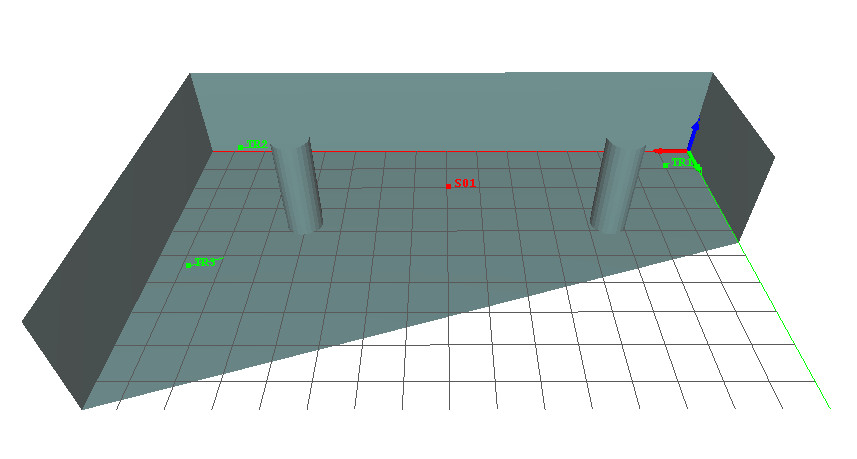Click the TR3 text label

pos(205,262)
